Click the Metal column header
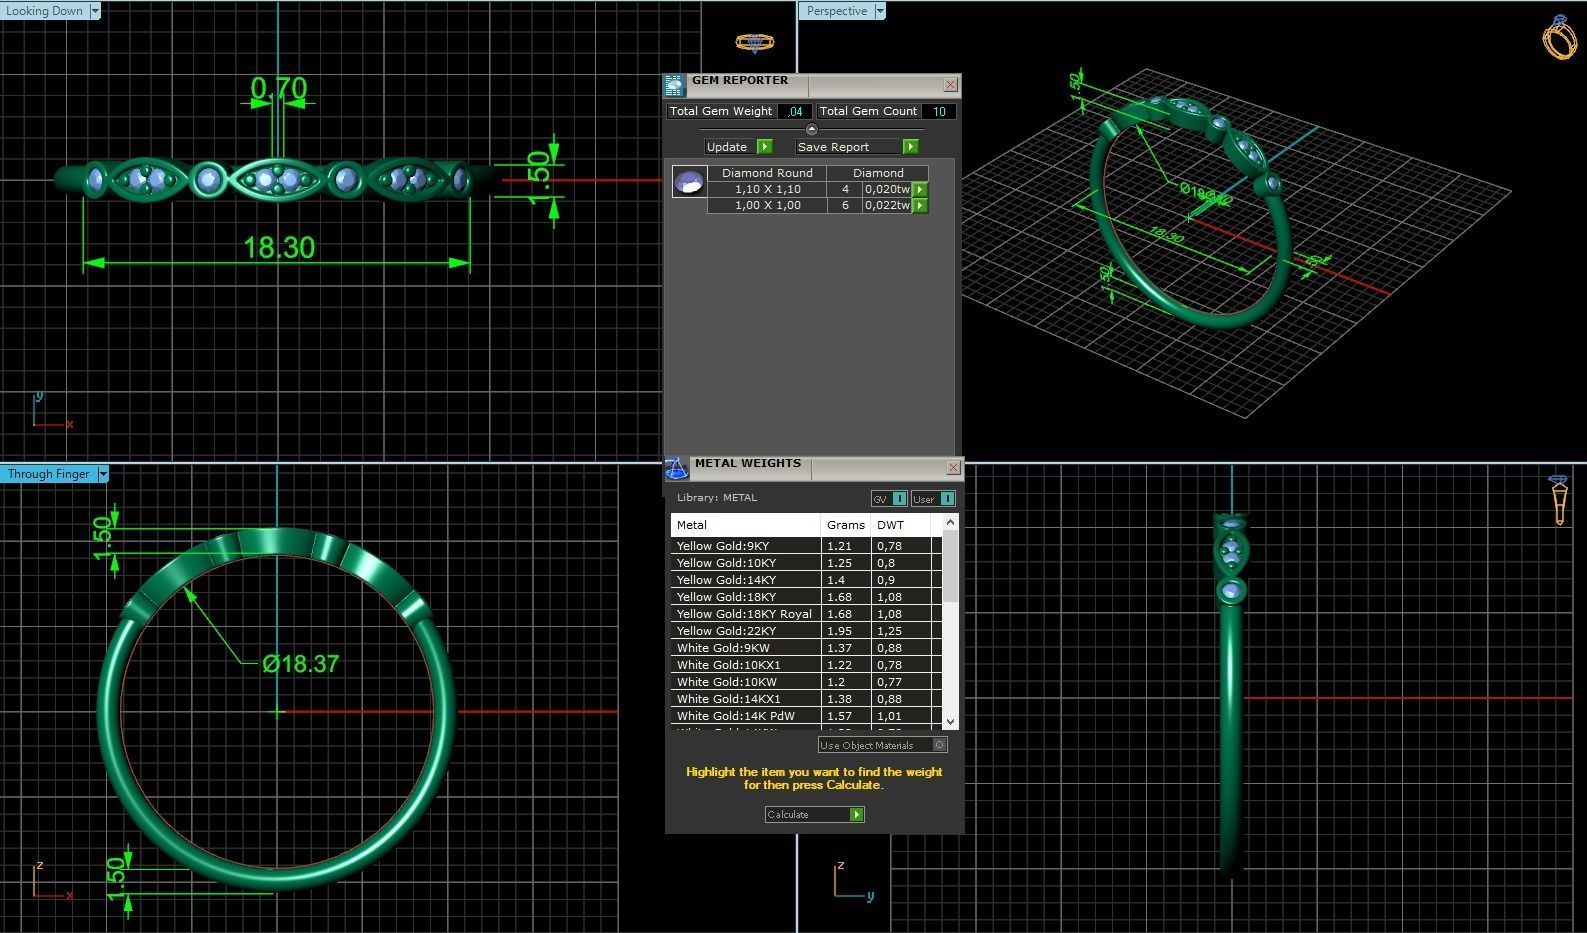The width and height of the screenshot is (1587, 933). click(746, 525)
